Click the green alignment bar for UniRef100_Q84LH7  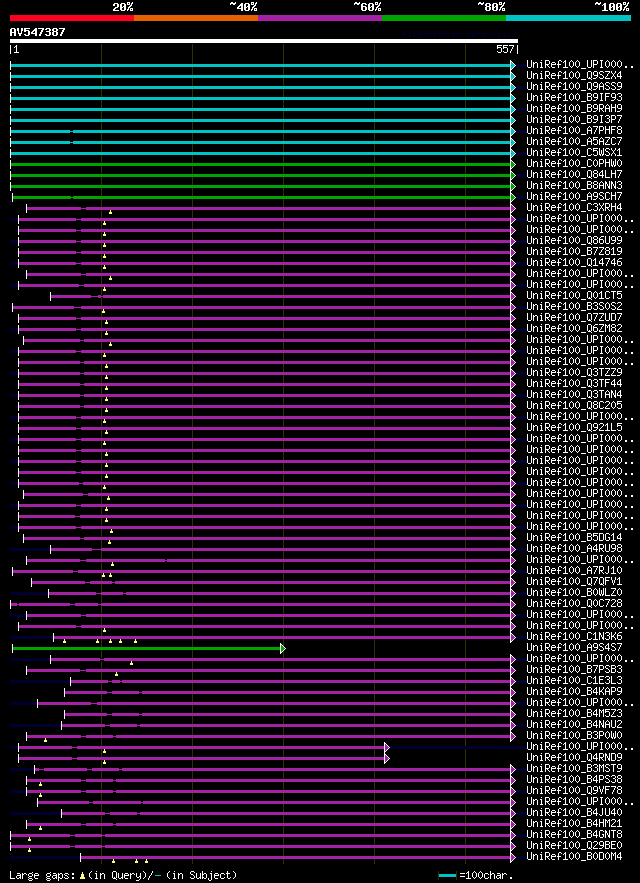point(260,175)
